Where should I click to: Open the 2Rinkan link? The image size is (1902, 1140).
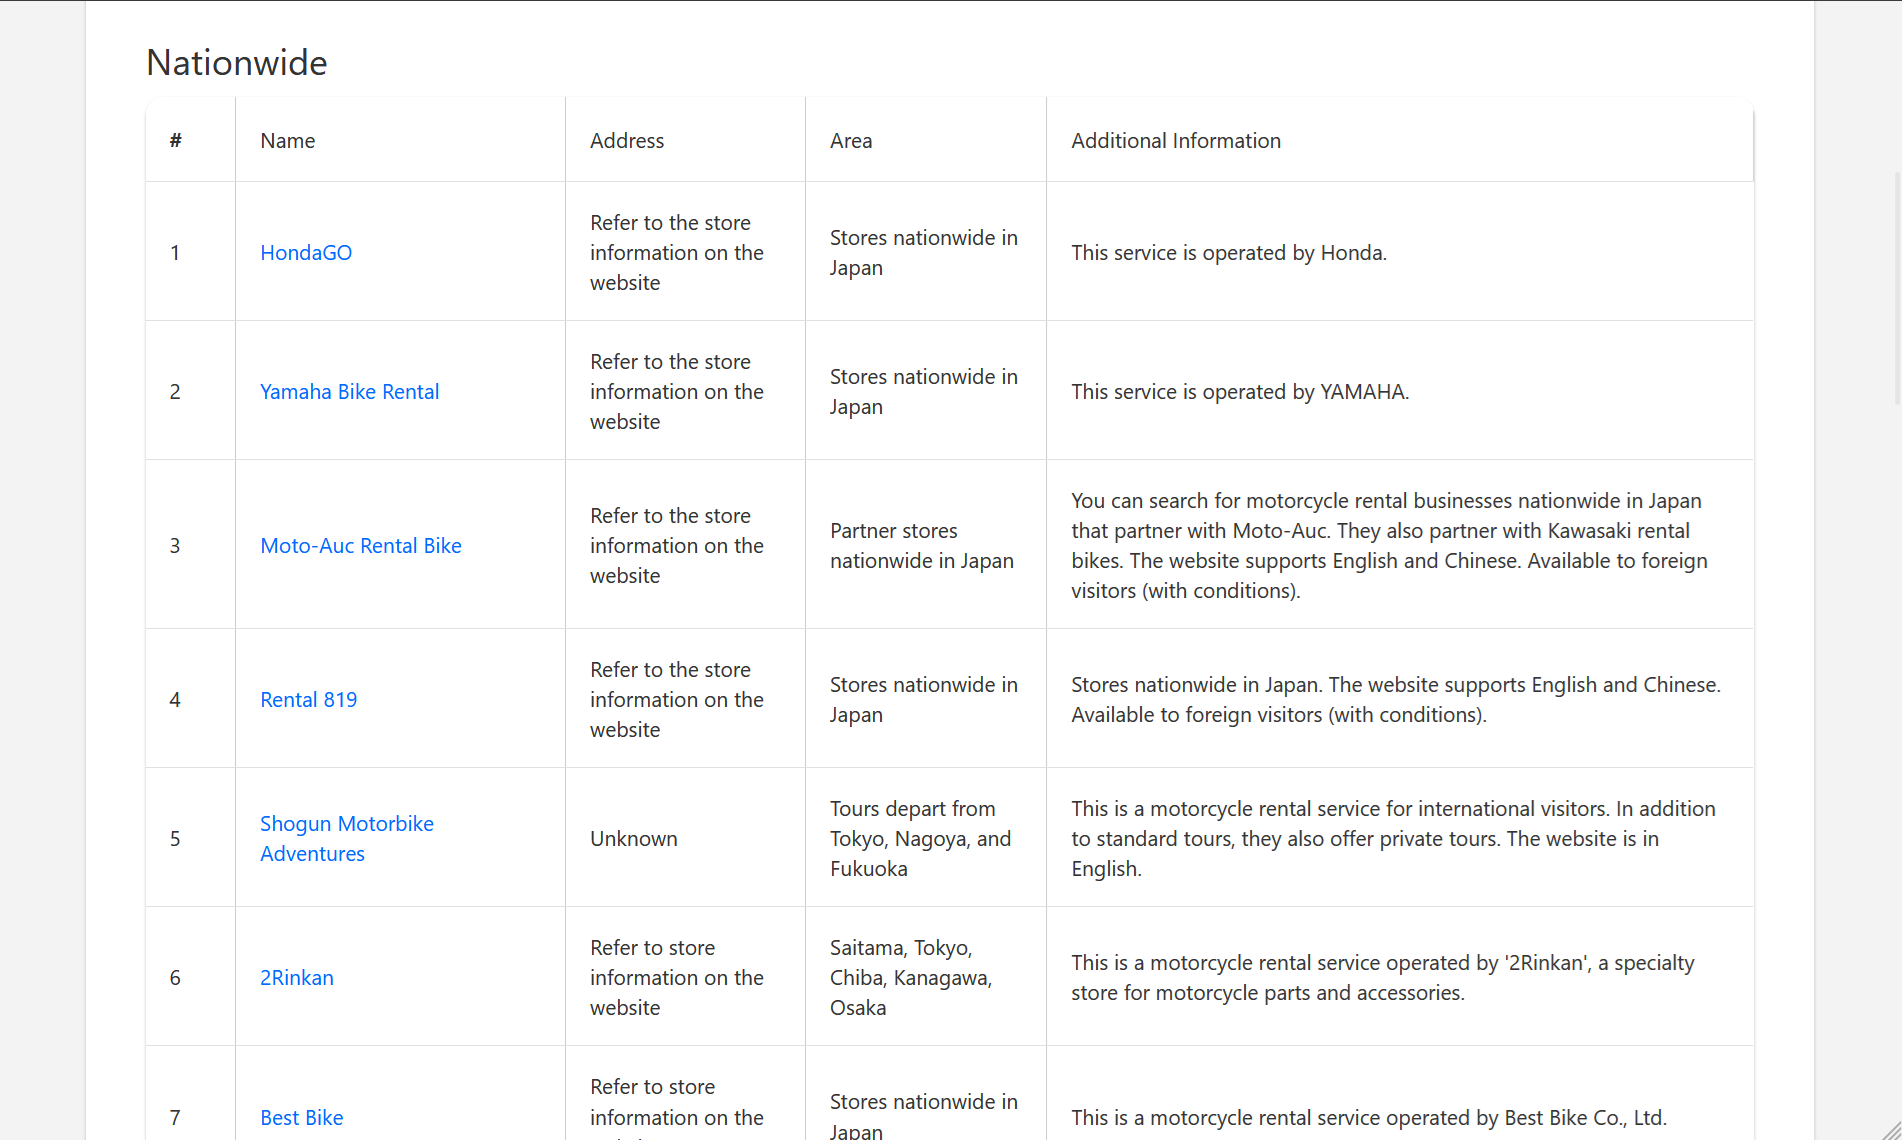[296, 977]
